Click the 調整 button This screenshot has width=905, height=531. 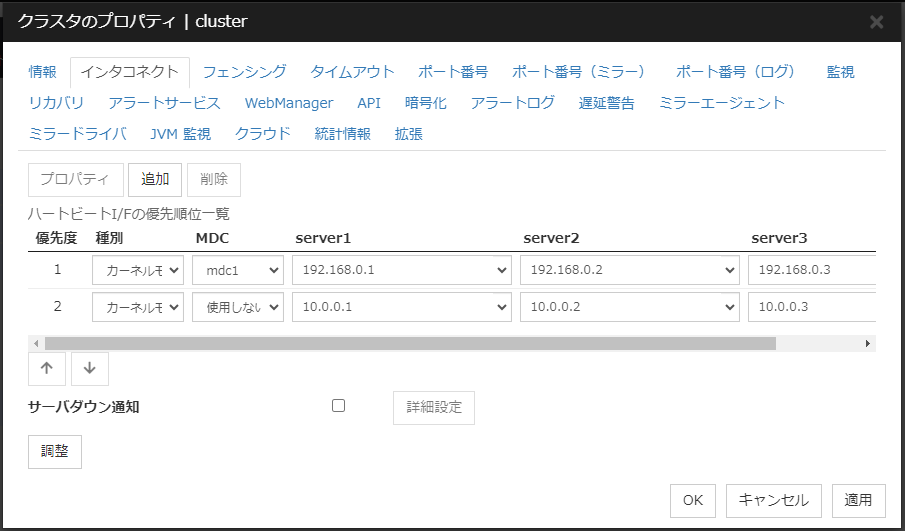55,451
